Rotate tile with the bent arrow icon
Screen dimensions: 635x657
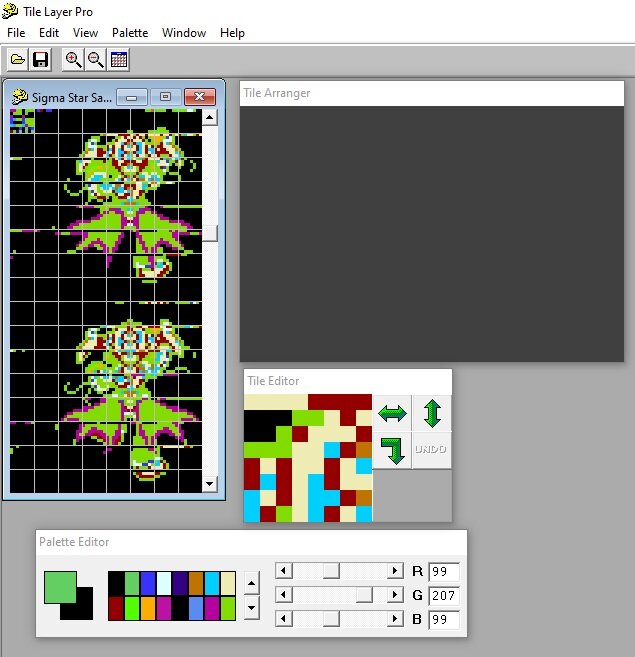[392, 450]
